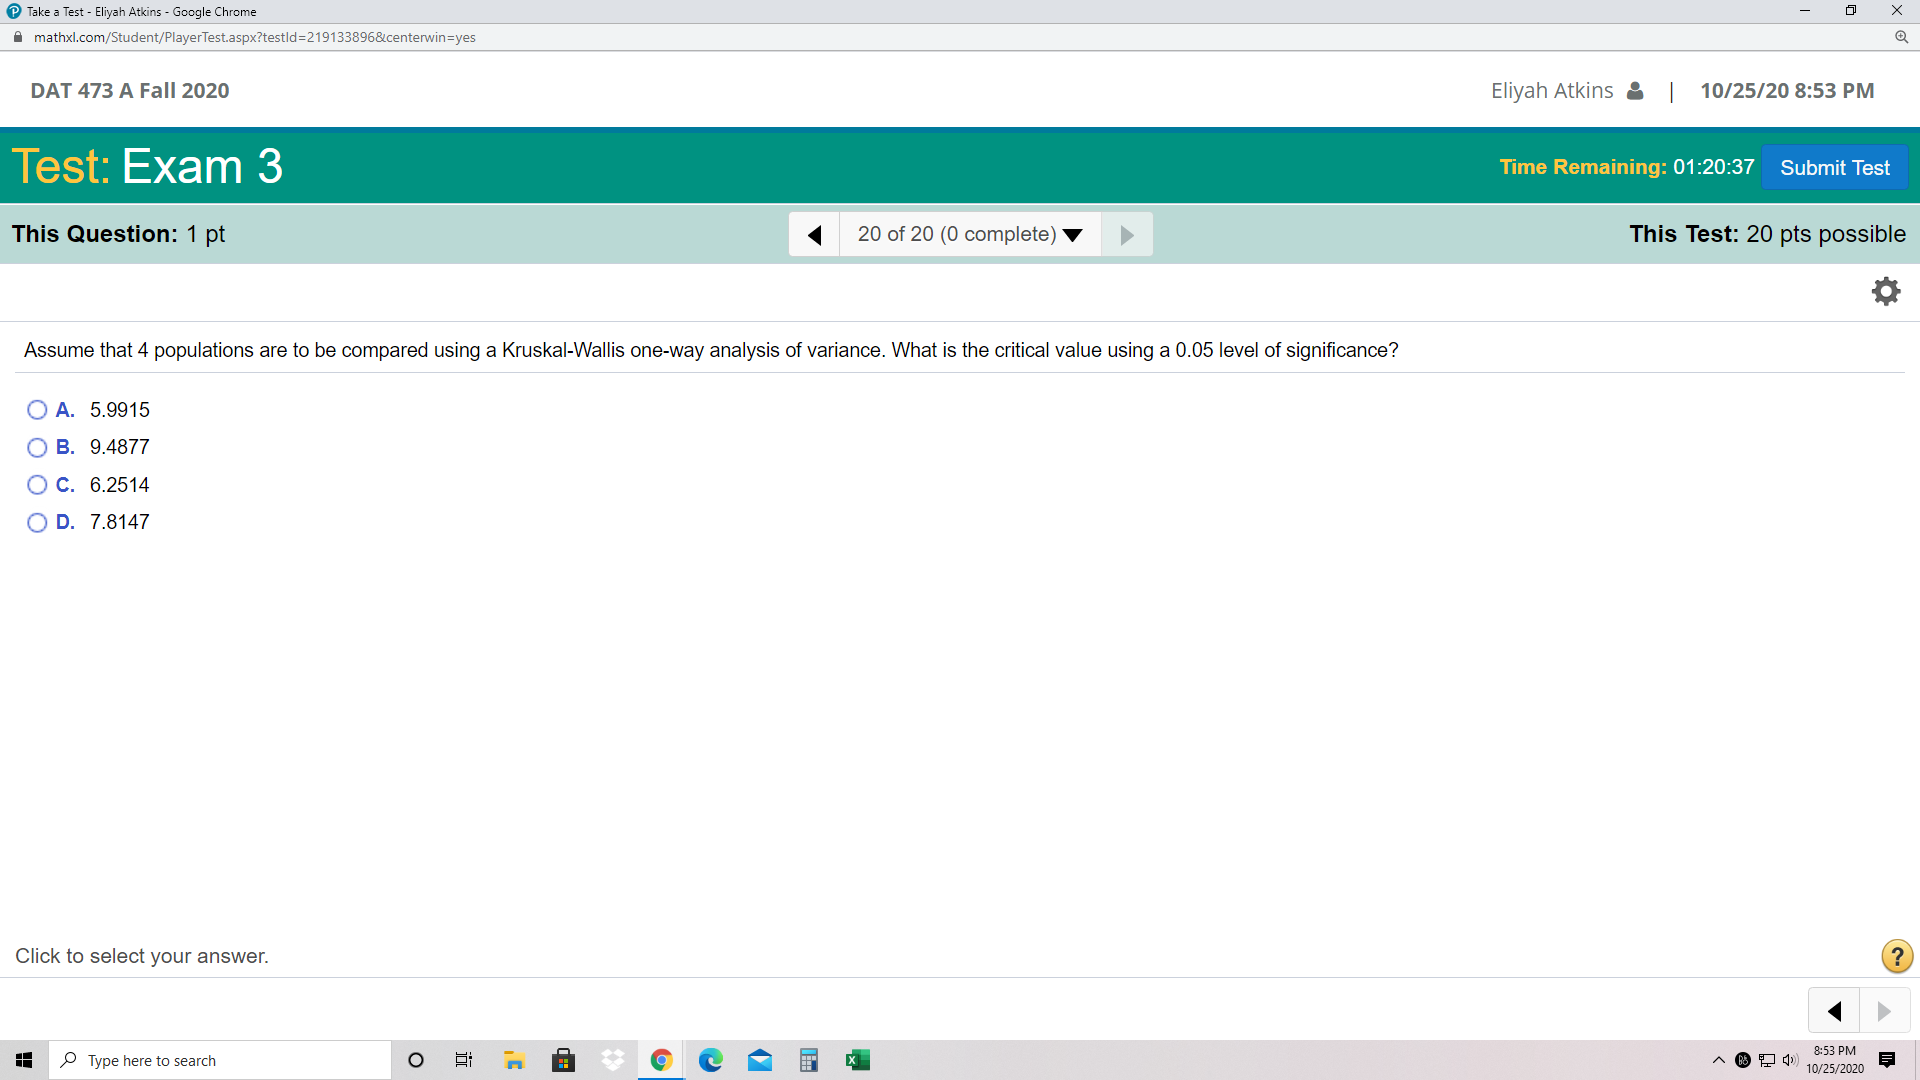Click the DAT 473 A Fall 2020 course title
Image resolution: width=1920 pixels, height=1080 pixels.
coord(129,90)
